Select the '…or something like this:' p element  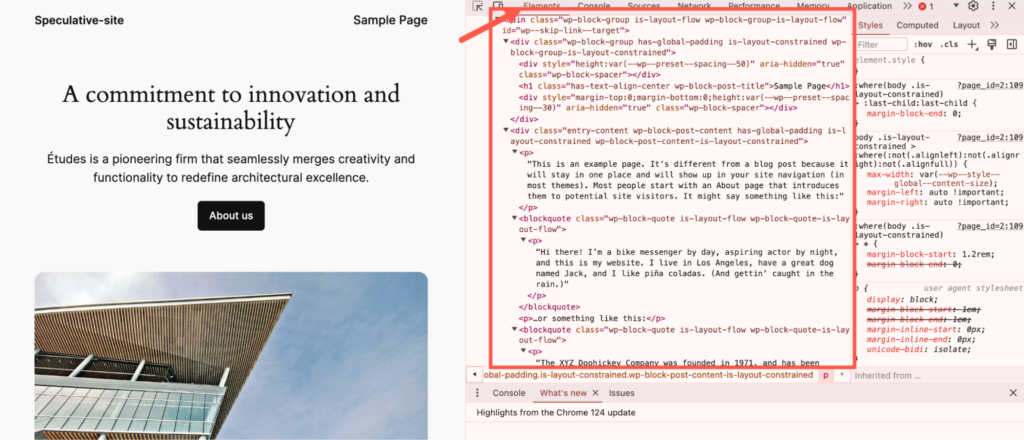coord(592,319)
